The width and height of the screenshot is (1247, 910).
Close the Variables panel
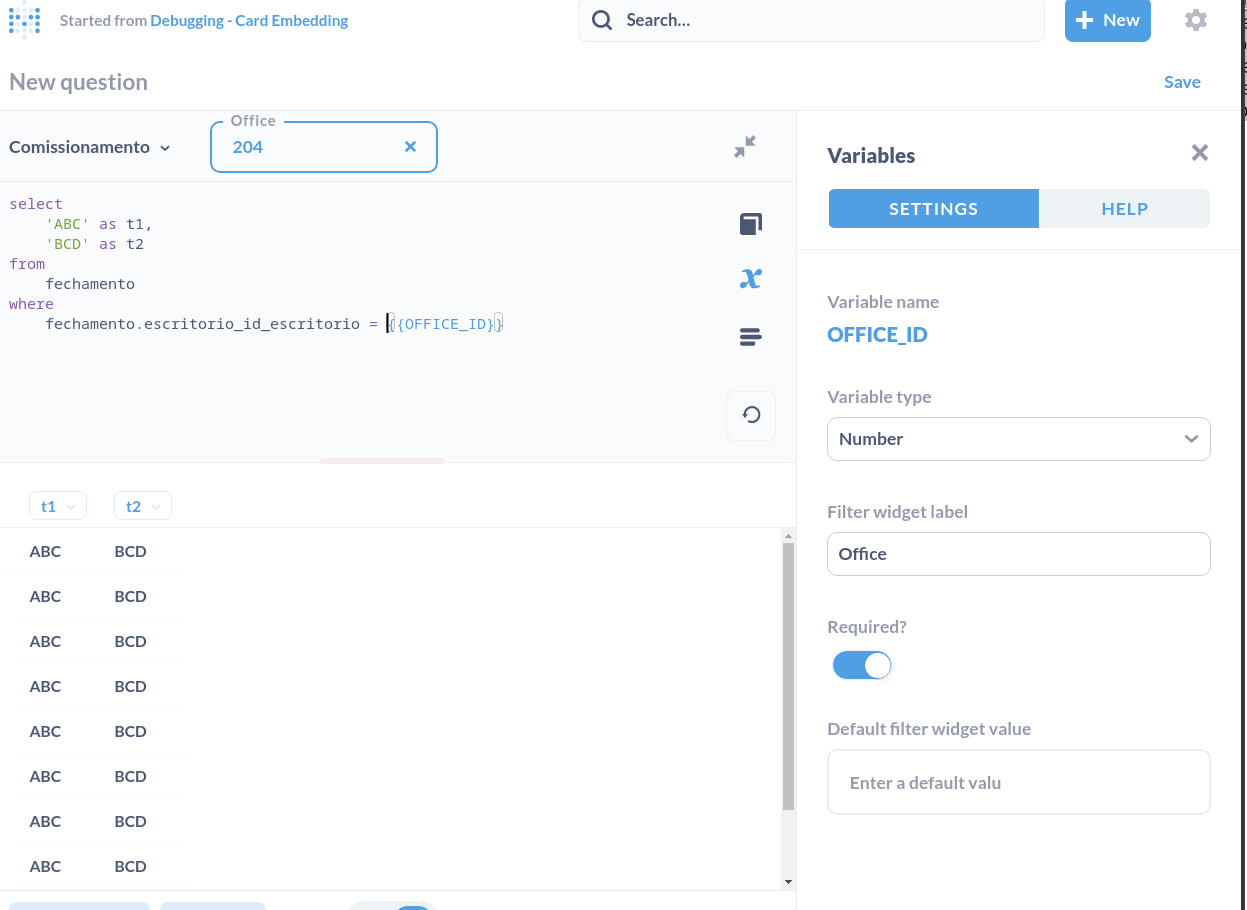point(1199,153)
